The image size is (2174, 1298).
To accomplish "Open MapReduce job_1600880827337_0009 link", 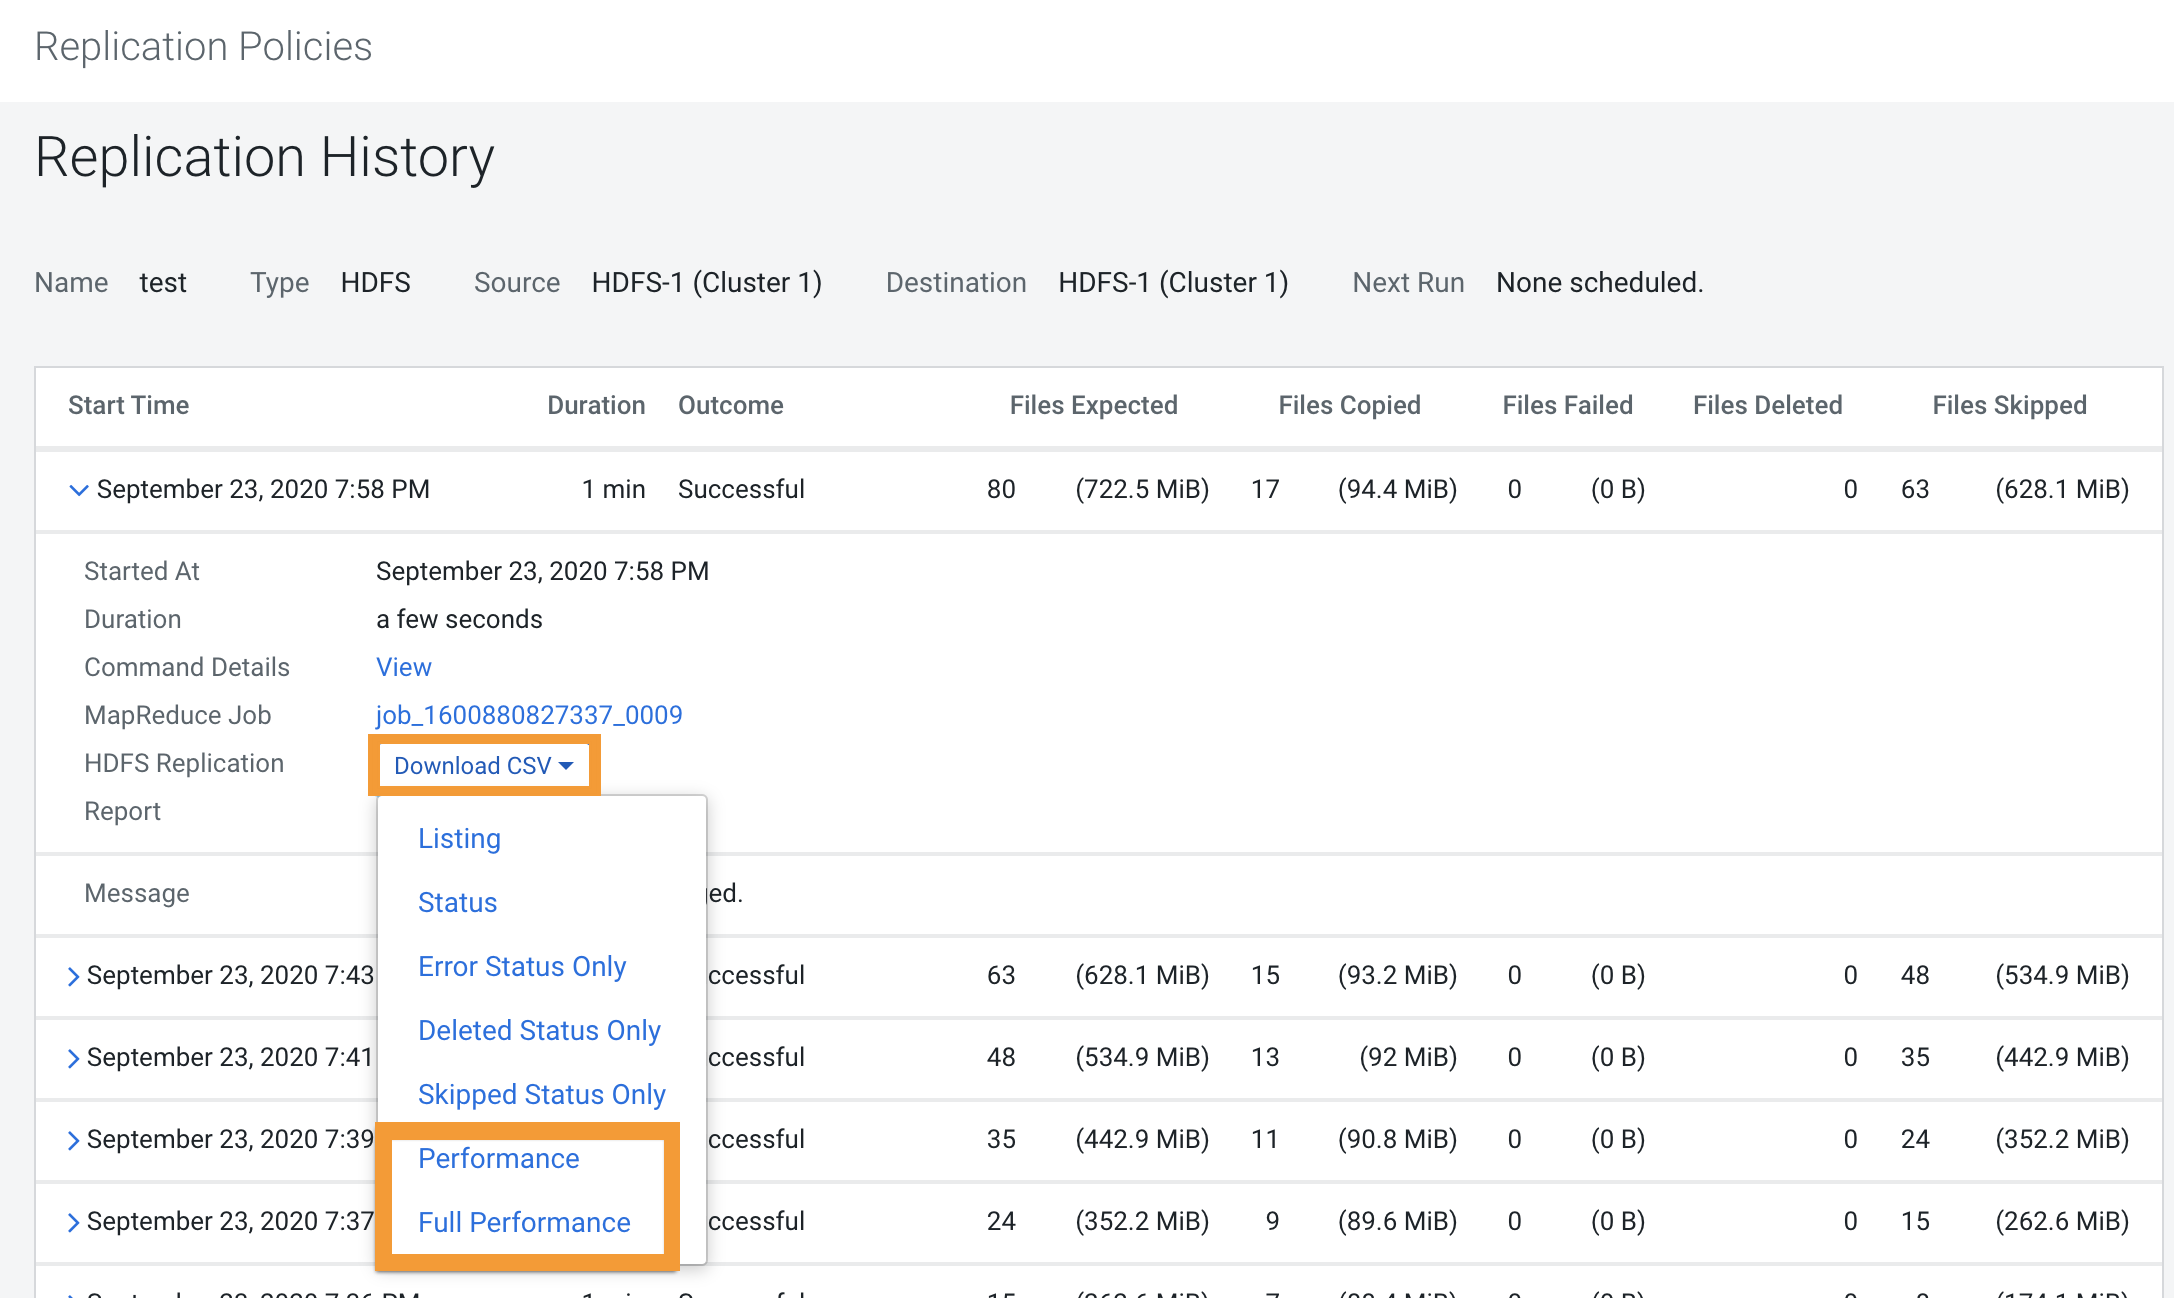I will (528, 715).
